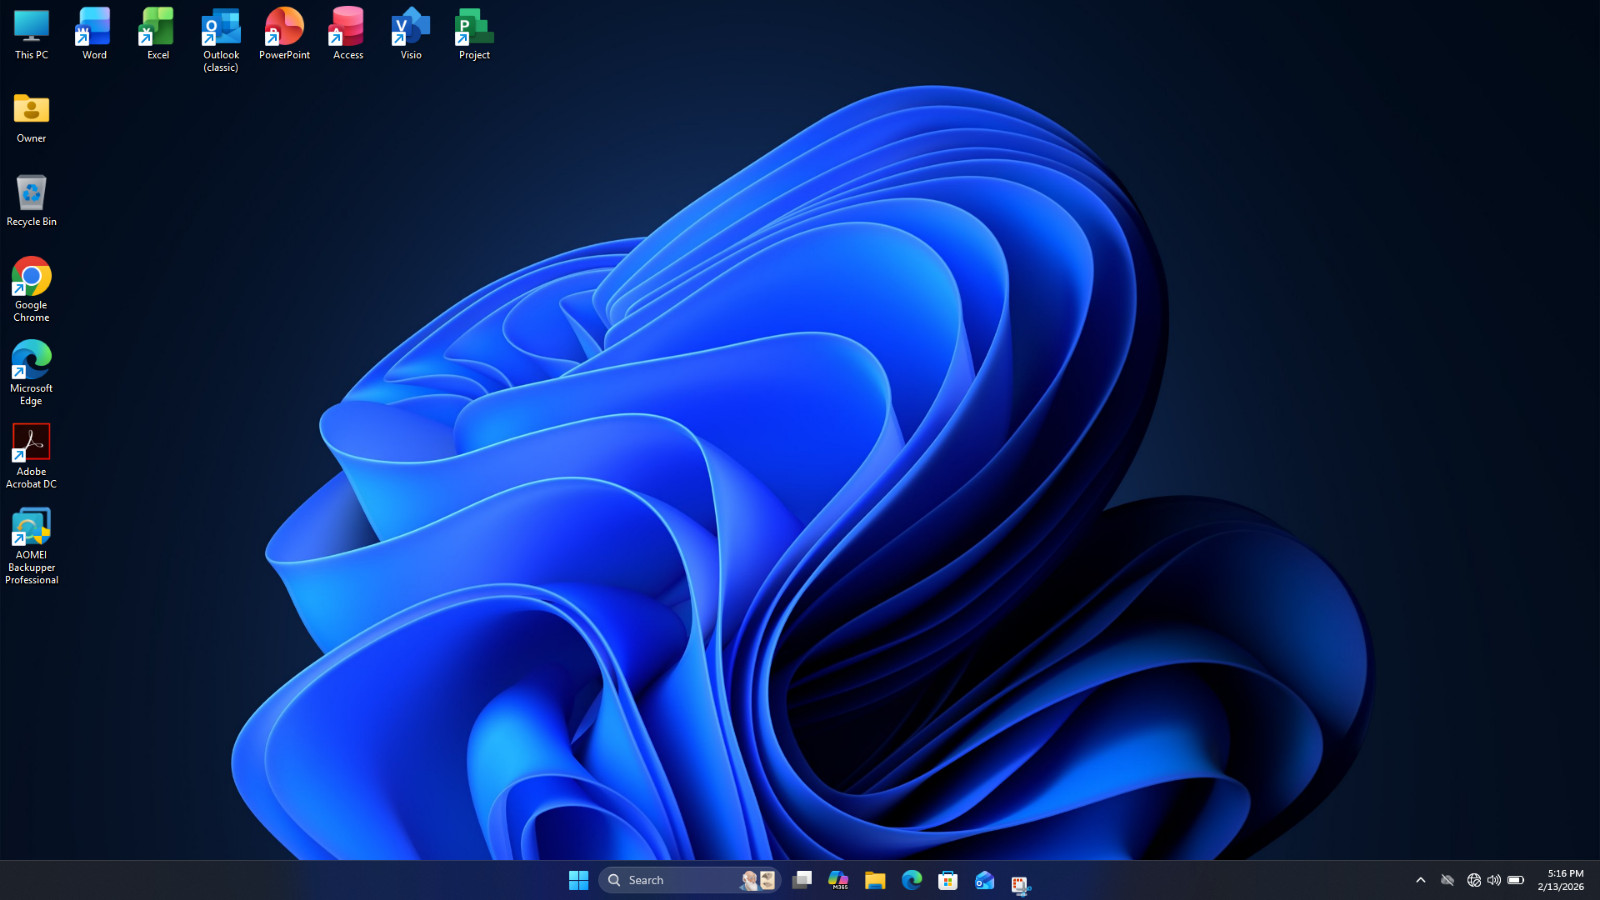Open the Windows Start menu

(578, 880)
